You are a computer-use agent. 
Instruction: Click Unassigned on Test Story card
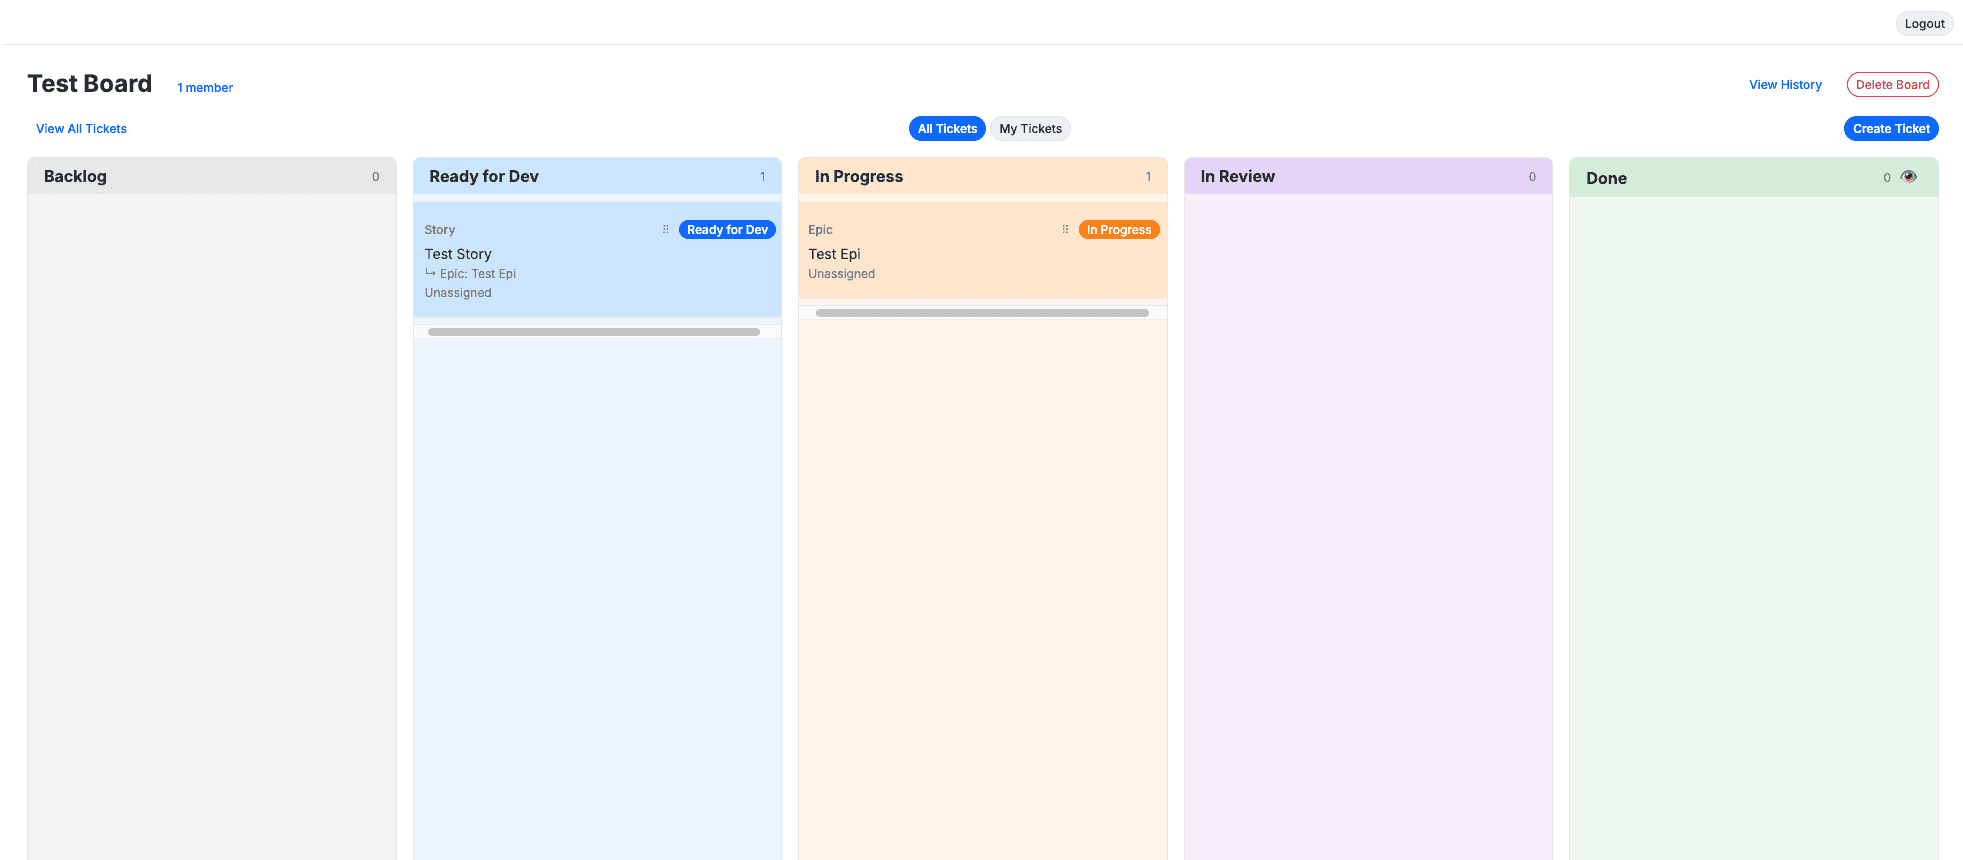[x=458, y=293]
